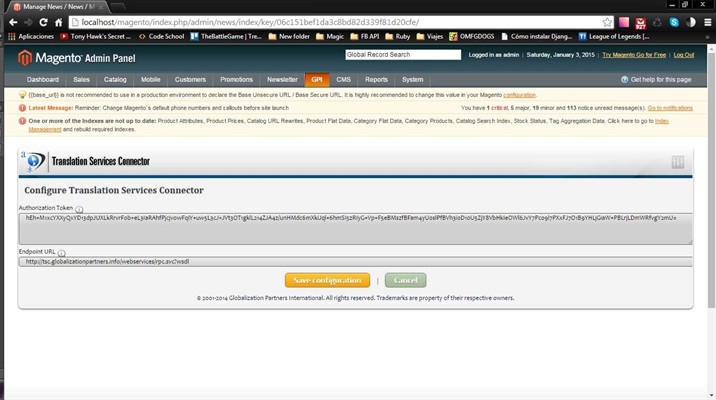Screen dimensions: 716x400
Task: Open TheBattleGame bookmark
Action: pyautogui.click(x=226, y=36)
